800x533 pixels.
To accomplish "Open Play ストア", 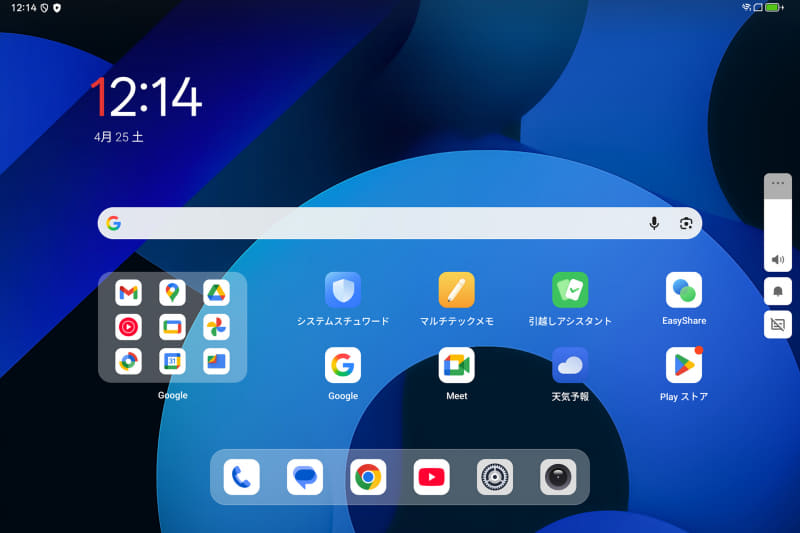I will 684,365.
